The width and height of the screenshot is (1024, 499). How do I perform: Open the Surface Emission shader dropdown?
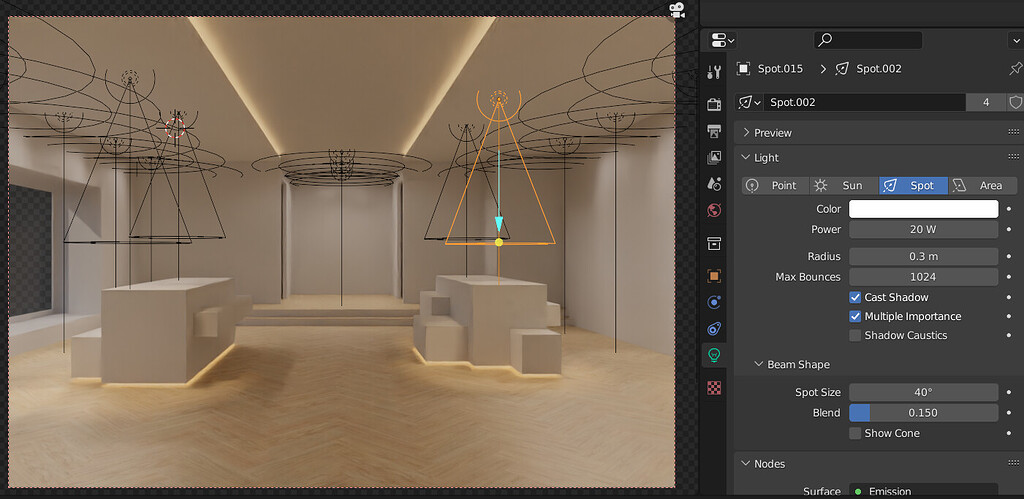[923, 491]
